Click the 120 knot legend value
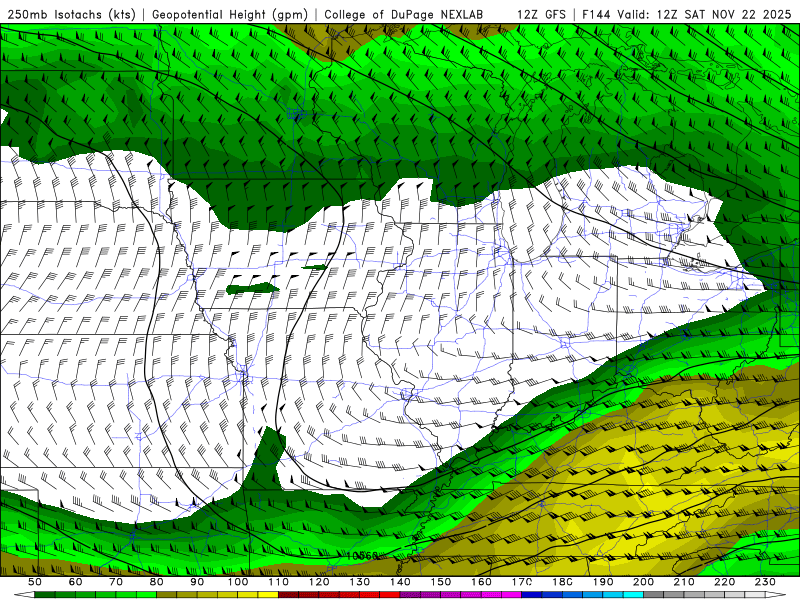This screenshot has width=800, height=600. tap(319, 582)
